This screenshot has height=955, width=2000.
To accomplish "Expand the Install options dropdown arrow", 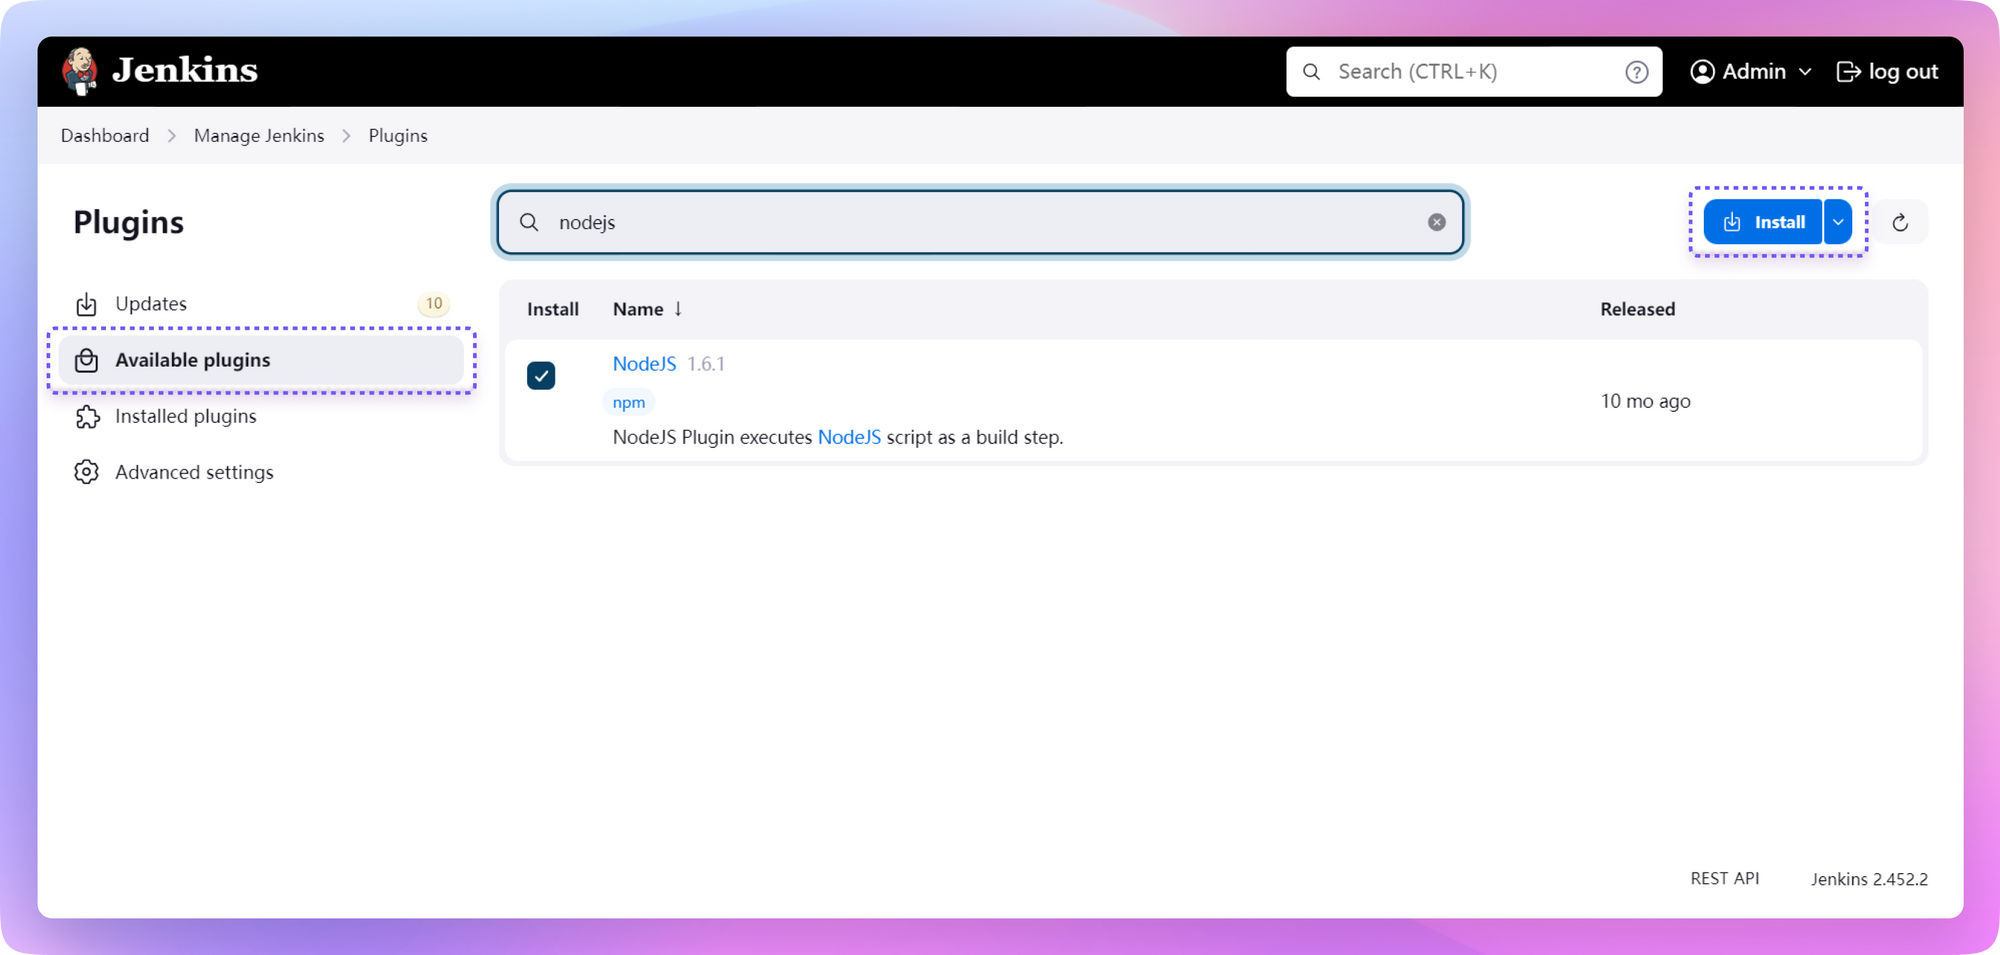I will [1838, 222].
